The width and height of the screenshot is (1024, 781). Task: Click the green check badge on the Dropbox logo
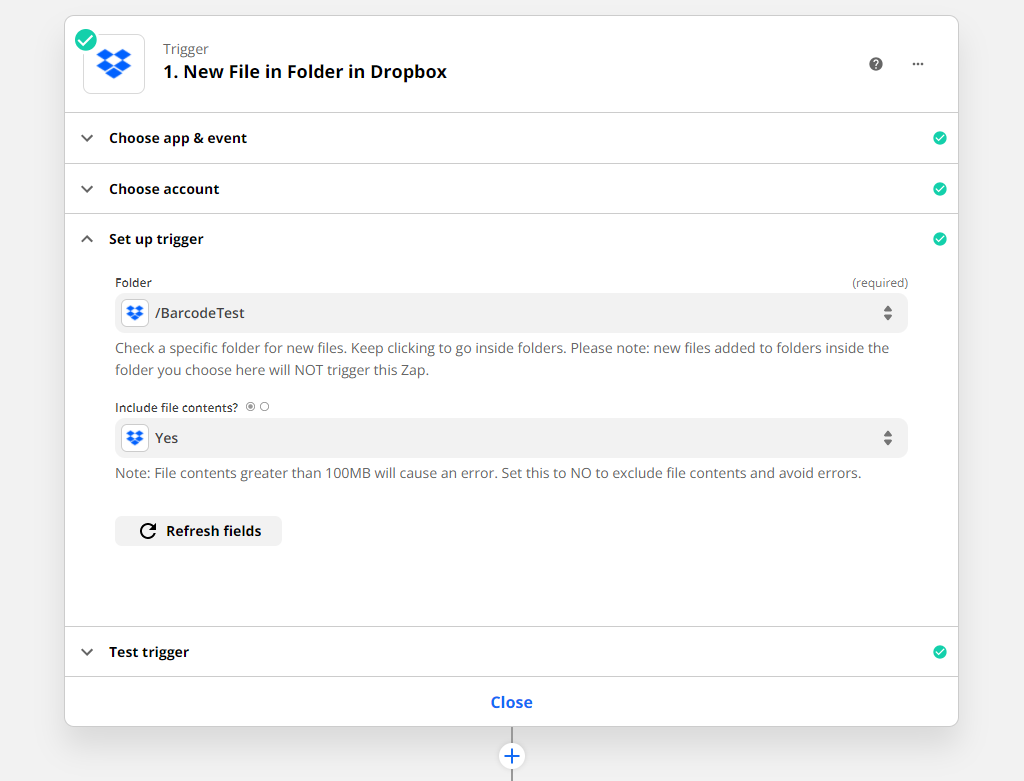[86, 40]
